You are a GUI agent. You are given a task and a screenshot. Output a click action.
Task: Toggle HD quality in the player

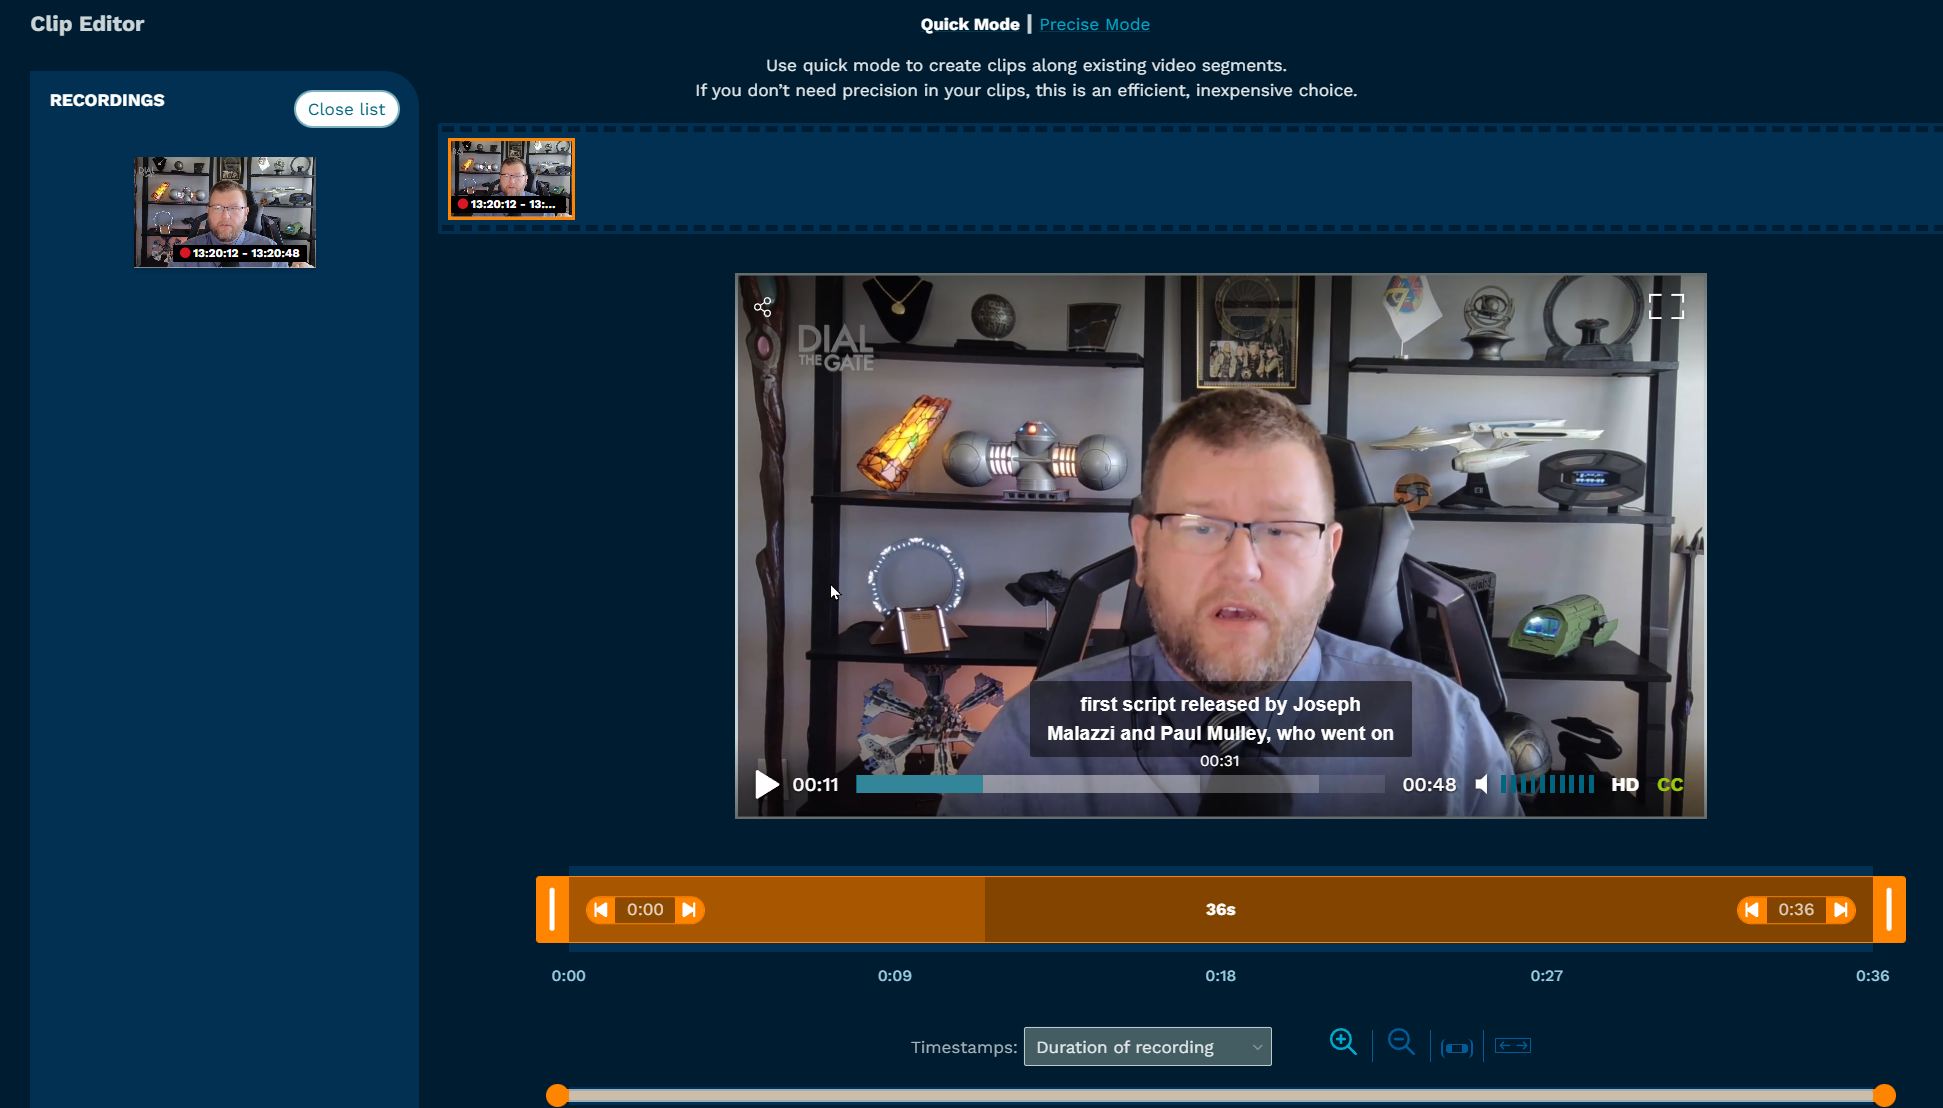1625,785
